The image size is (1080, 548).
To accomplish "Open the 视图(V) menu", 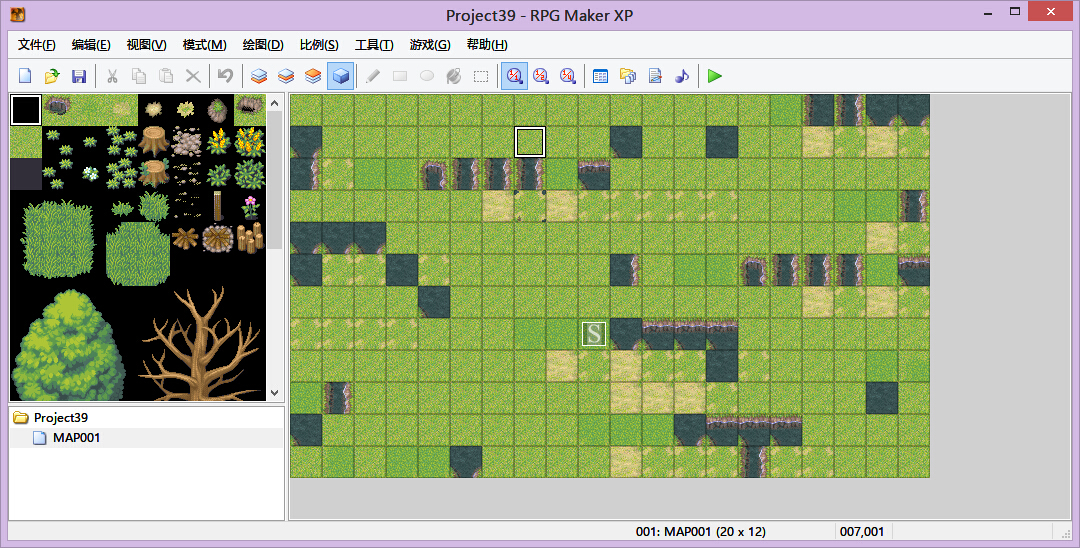I will [x=146, y=45].
